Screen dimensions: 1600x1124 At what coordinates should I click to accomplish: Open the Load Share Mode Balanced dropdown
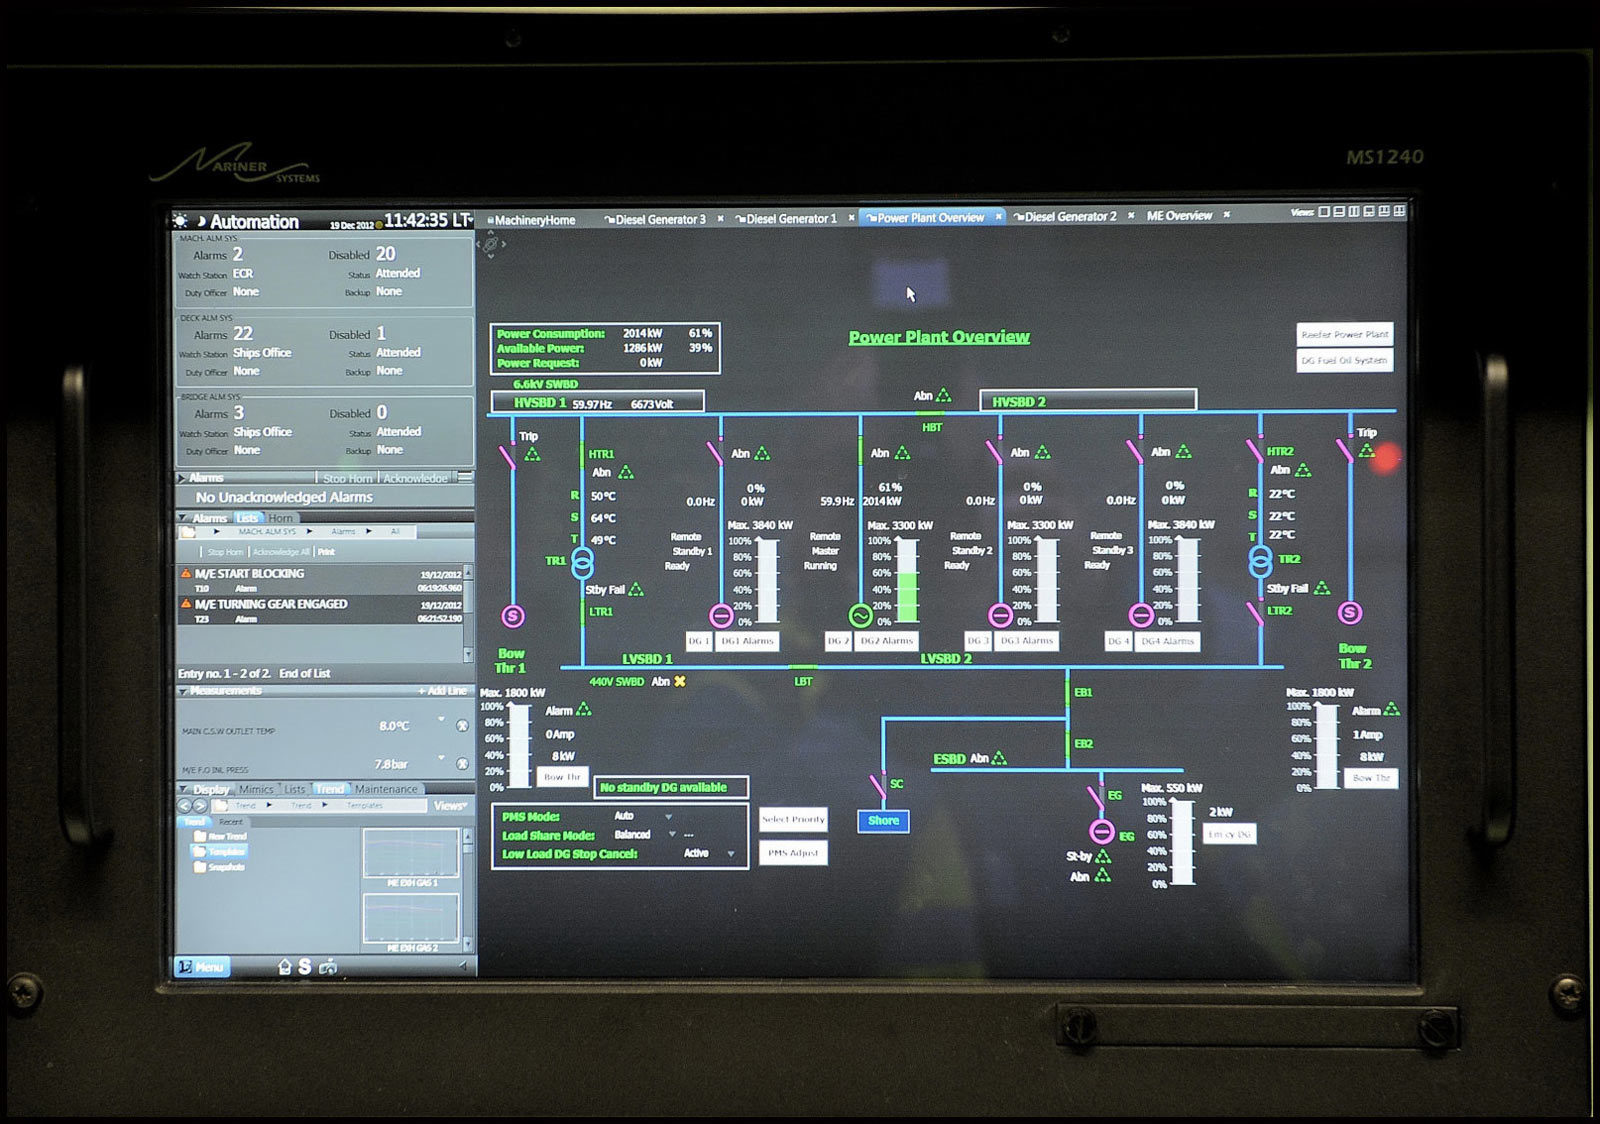click(672, 834)
